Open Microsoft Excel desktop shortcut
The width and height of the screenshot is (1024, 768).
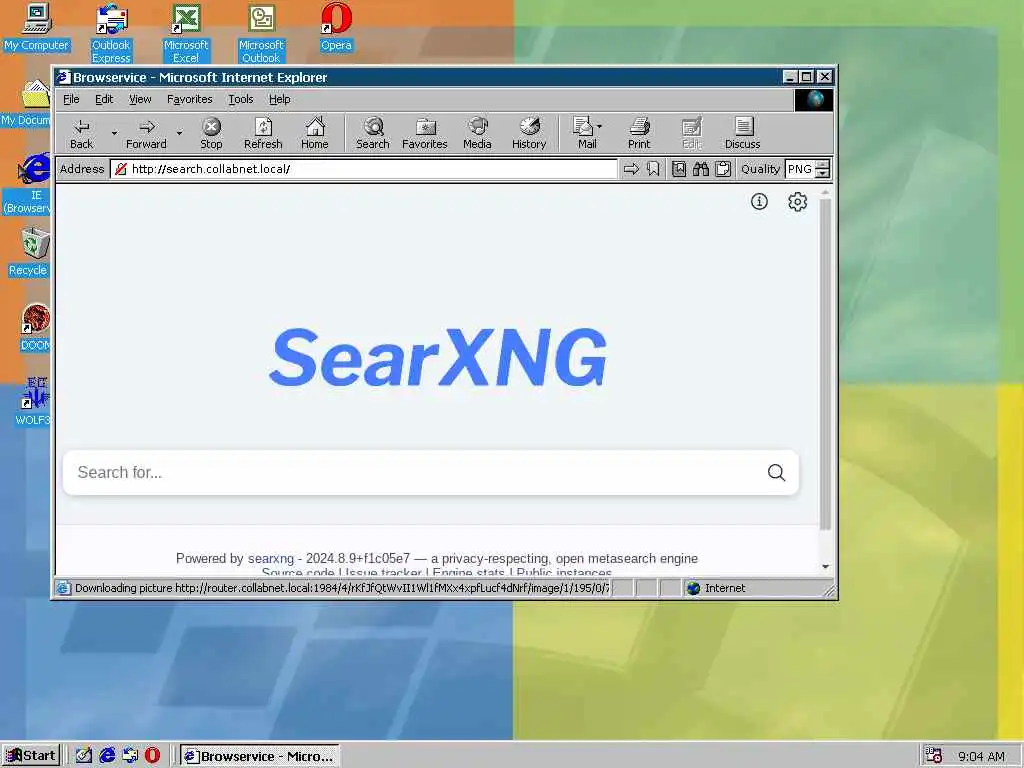point(186,33)
